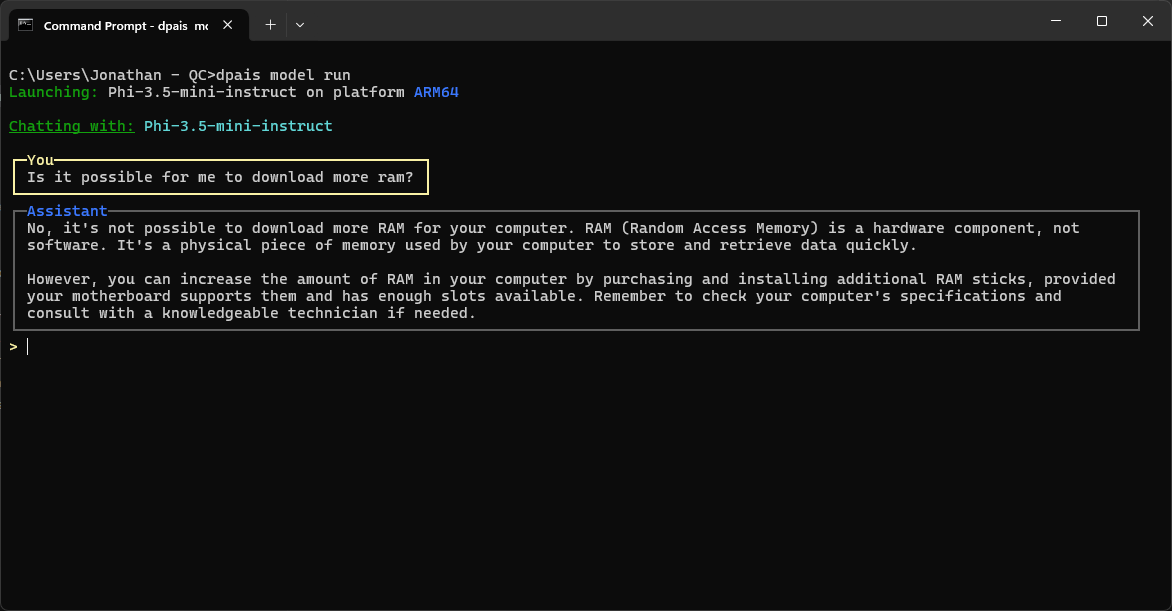Viewport: 1172px width, 611px height.
Task: Click the blue ARM64 platform text
Action: coord(436,92)
